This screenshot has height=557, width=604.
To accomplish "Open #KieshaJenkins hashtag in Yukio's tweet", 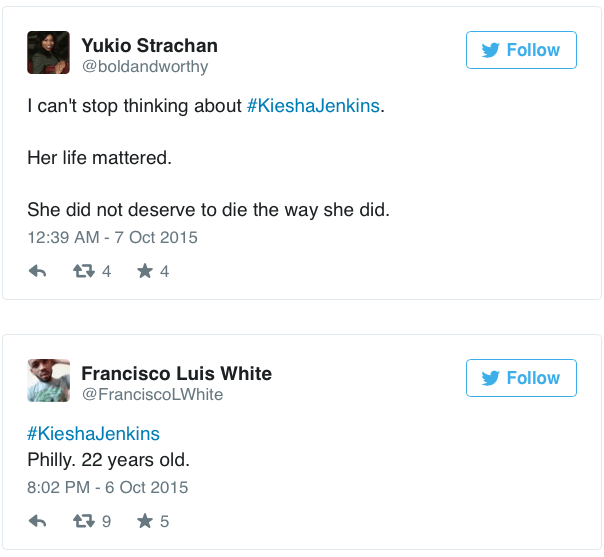I will 313,106.
